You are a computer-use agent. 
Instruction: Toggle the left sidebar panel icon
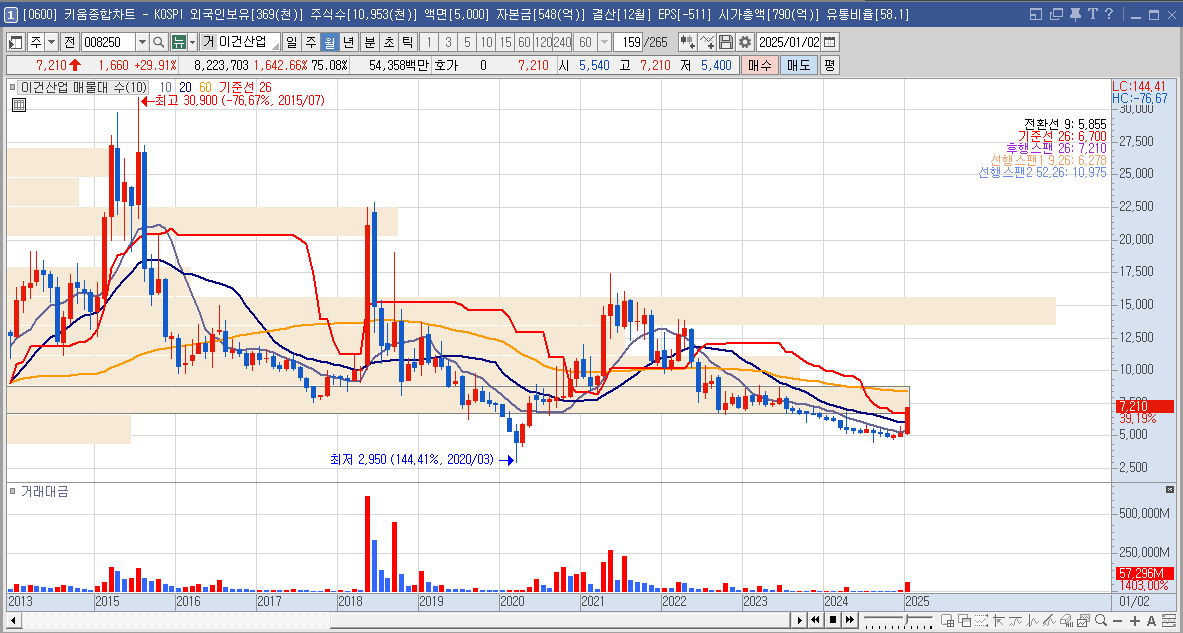pos(14,42)
